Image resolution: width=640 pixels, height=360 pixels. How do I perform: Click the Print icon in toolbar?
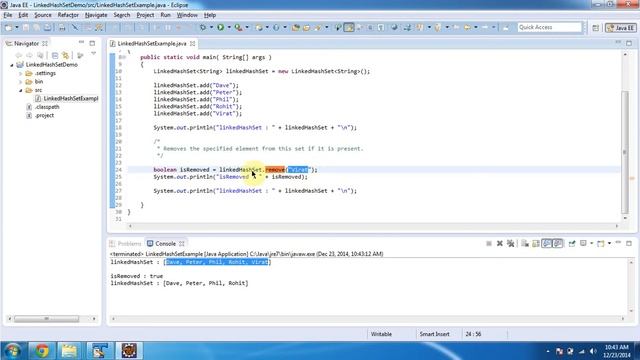(62, 27)
